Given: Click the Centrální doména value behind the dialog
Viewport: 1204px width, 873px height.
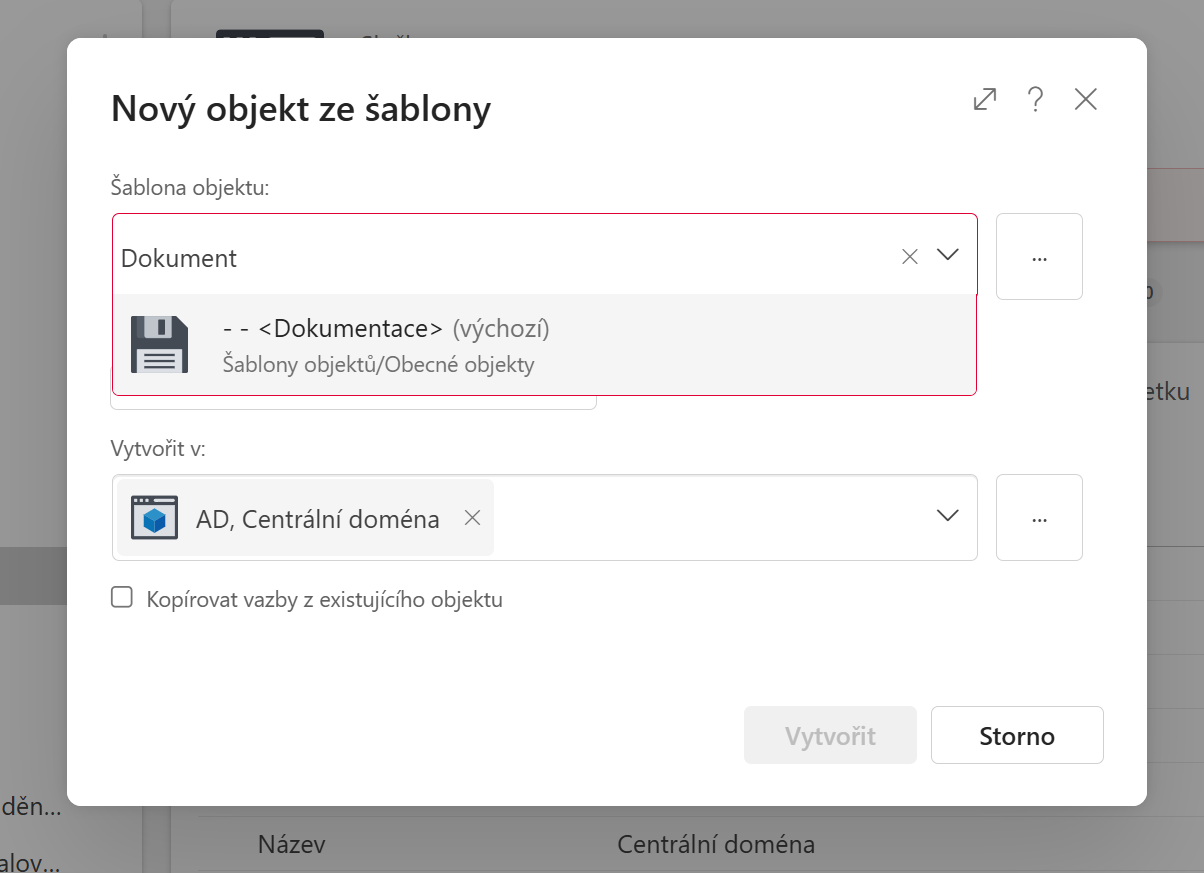Looking at the screenshot, I should tap(716, 845).
